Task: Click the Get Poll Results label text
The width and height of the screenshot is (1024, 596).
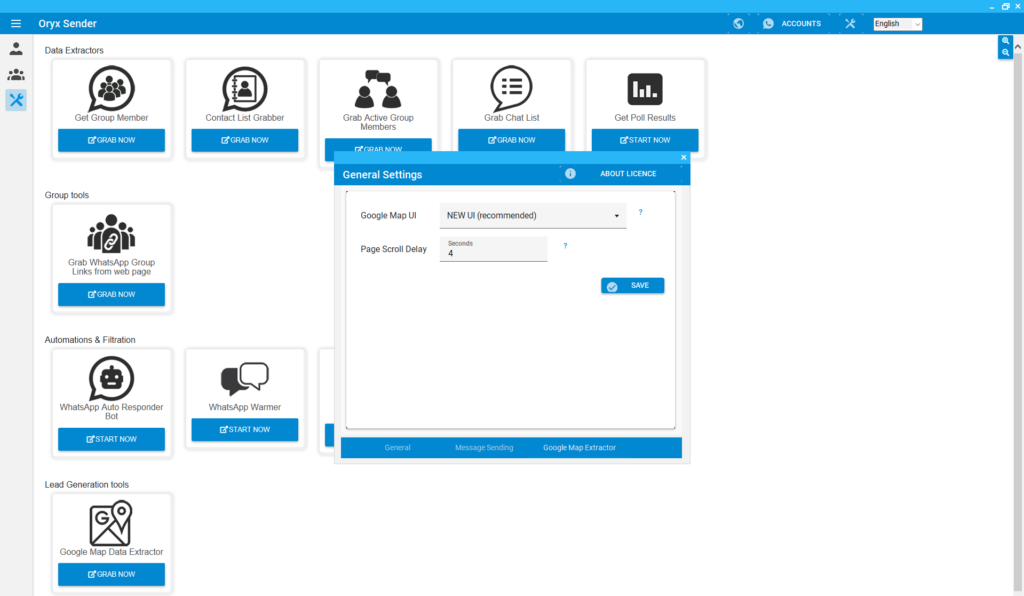Action: [x=645, y=118]
